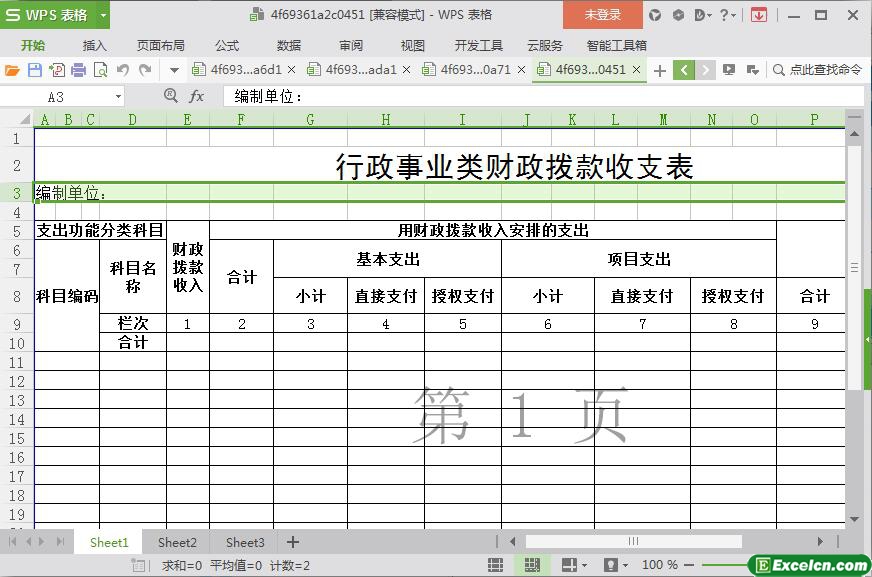The height and width of the screenshot is (577, 872).
Task: Open the 插入 ribbon tab
Action: pyautogui.click(x=95, y=45)
